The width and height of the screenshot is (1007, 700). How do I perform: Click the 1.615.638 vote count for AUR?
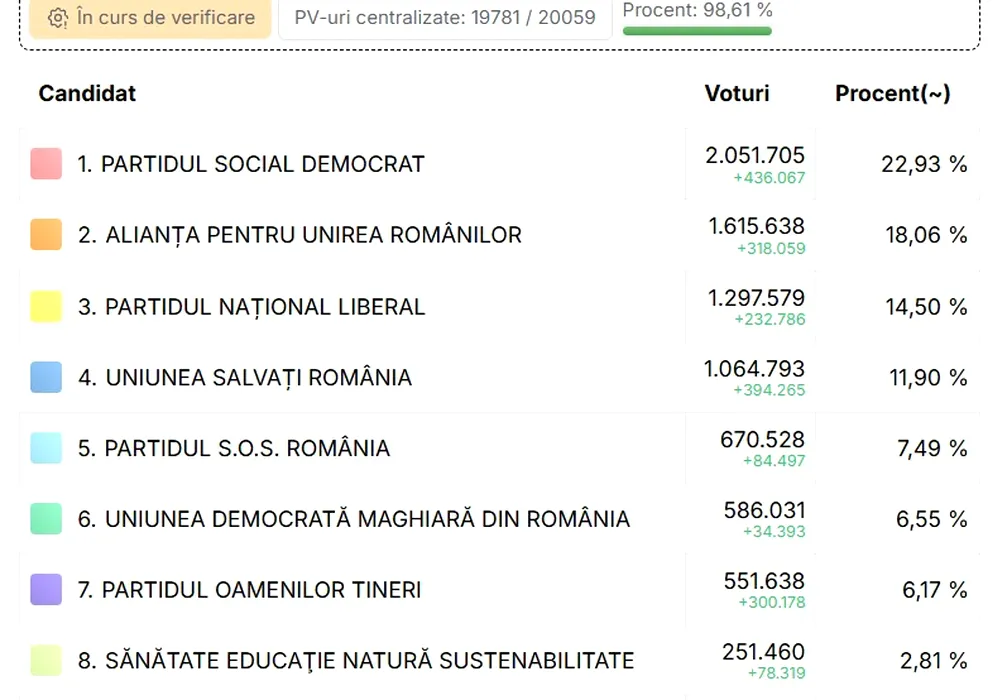point(757,226)
